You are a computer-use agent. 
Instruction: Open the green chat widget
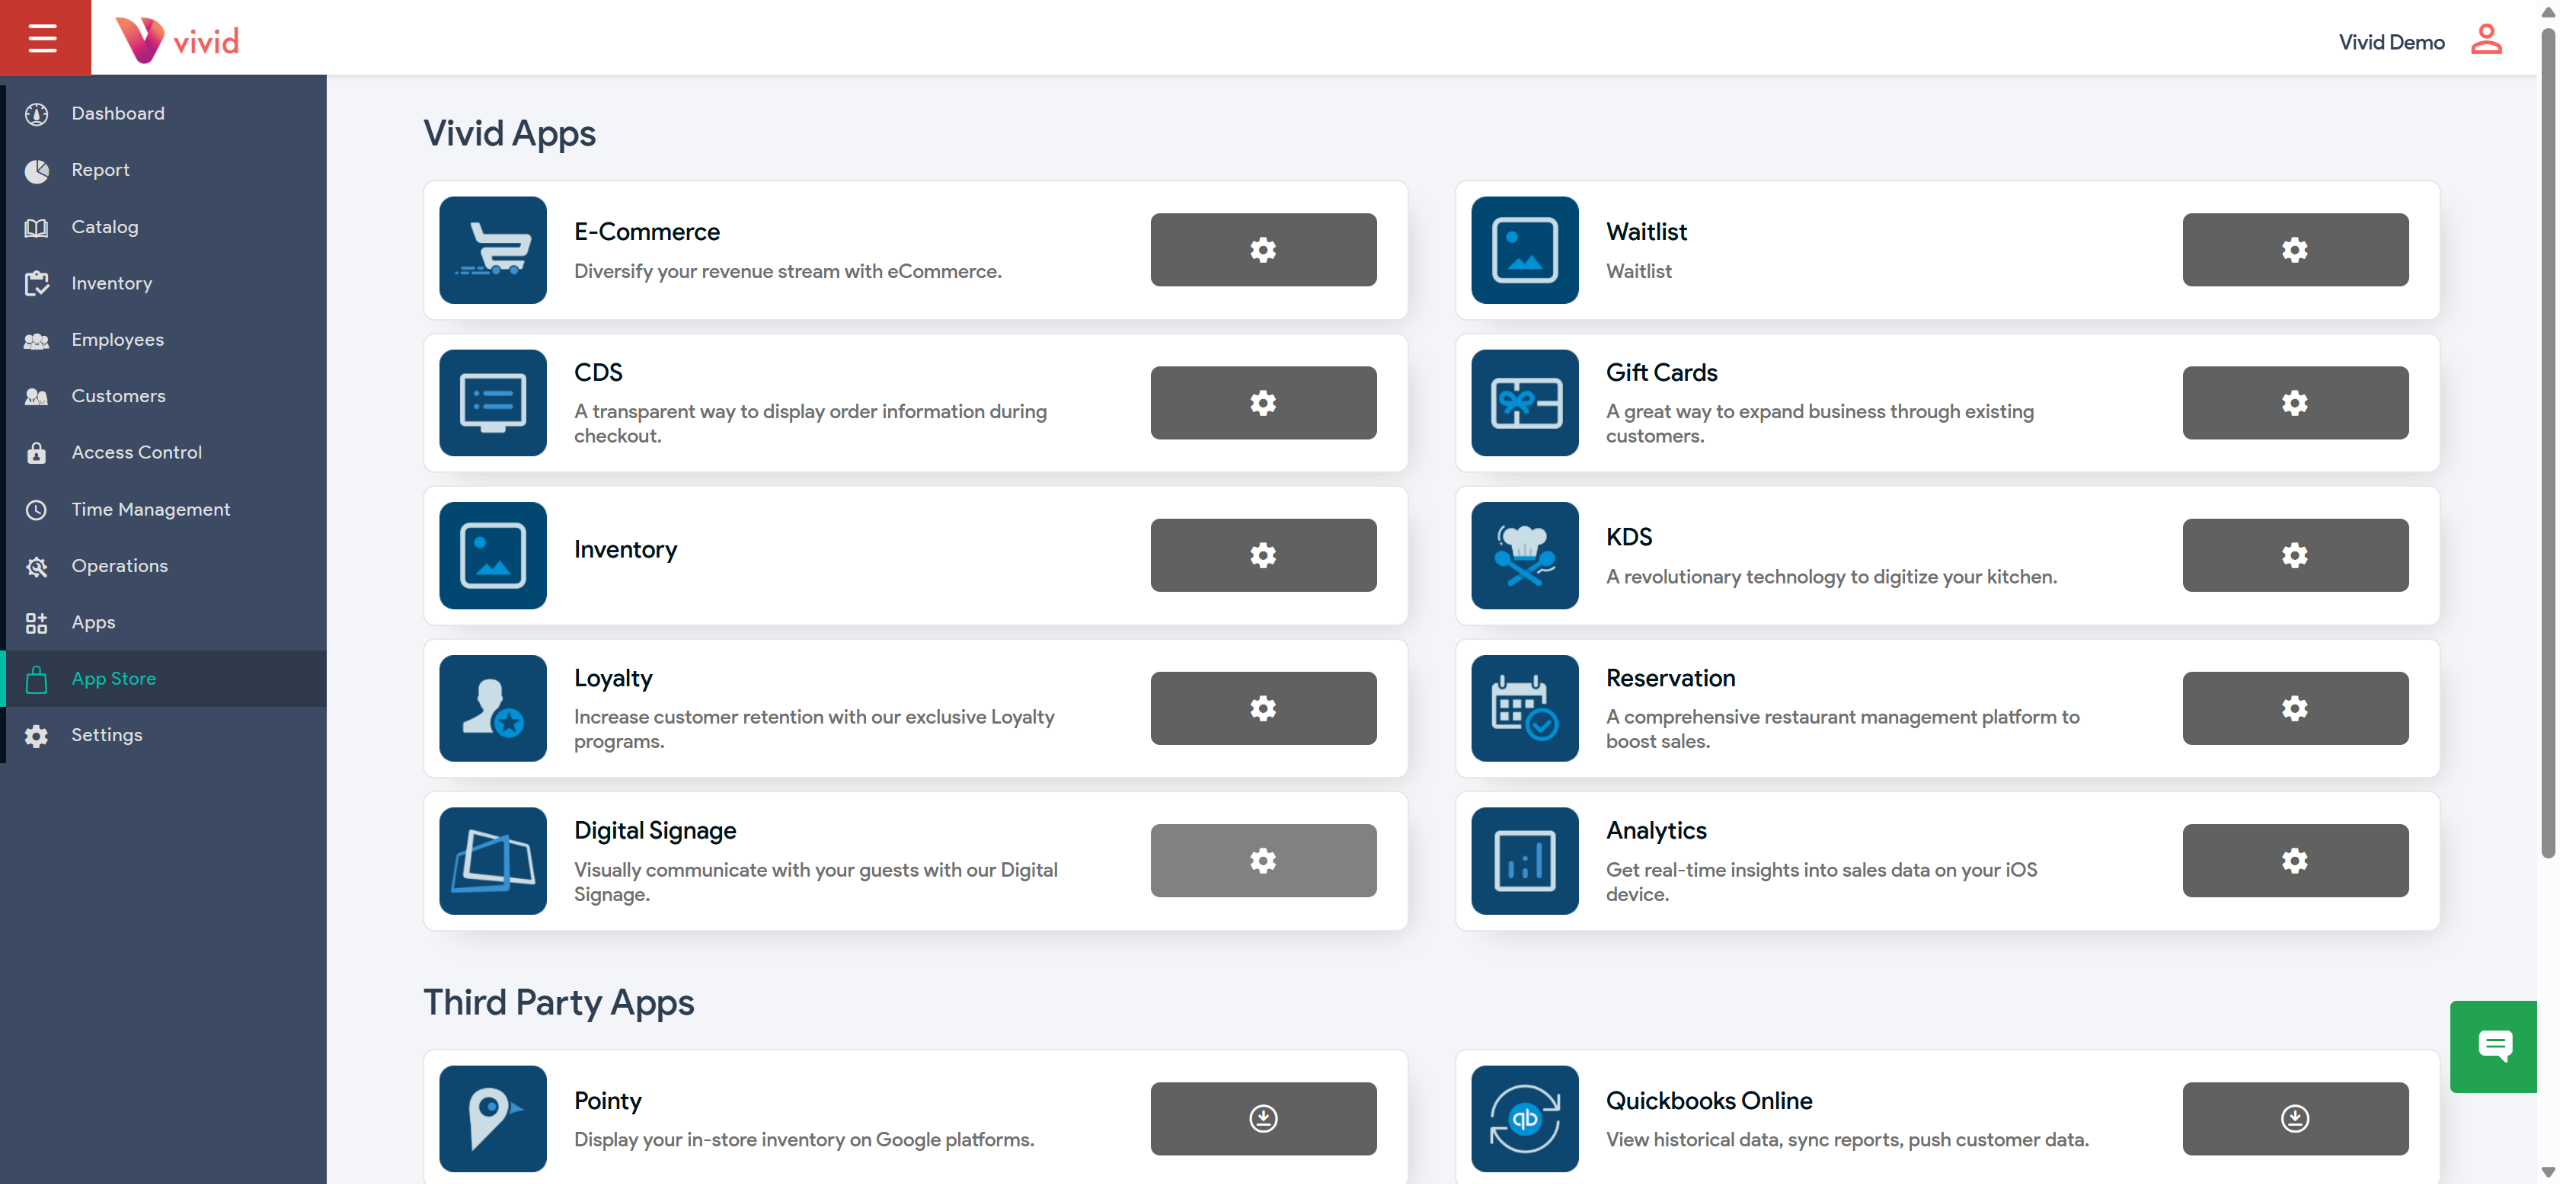2494,1046
